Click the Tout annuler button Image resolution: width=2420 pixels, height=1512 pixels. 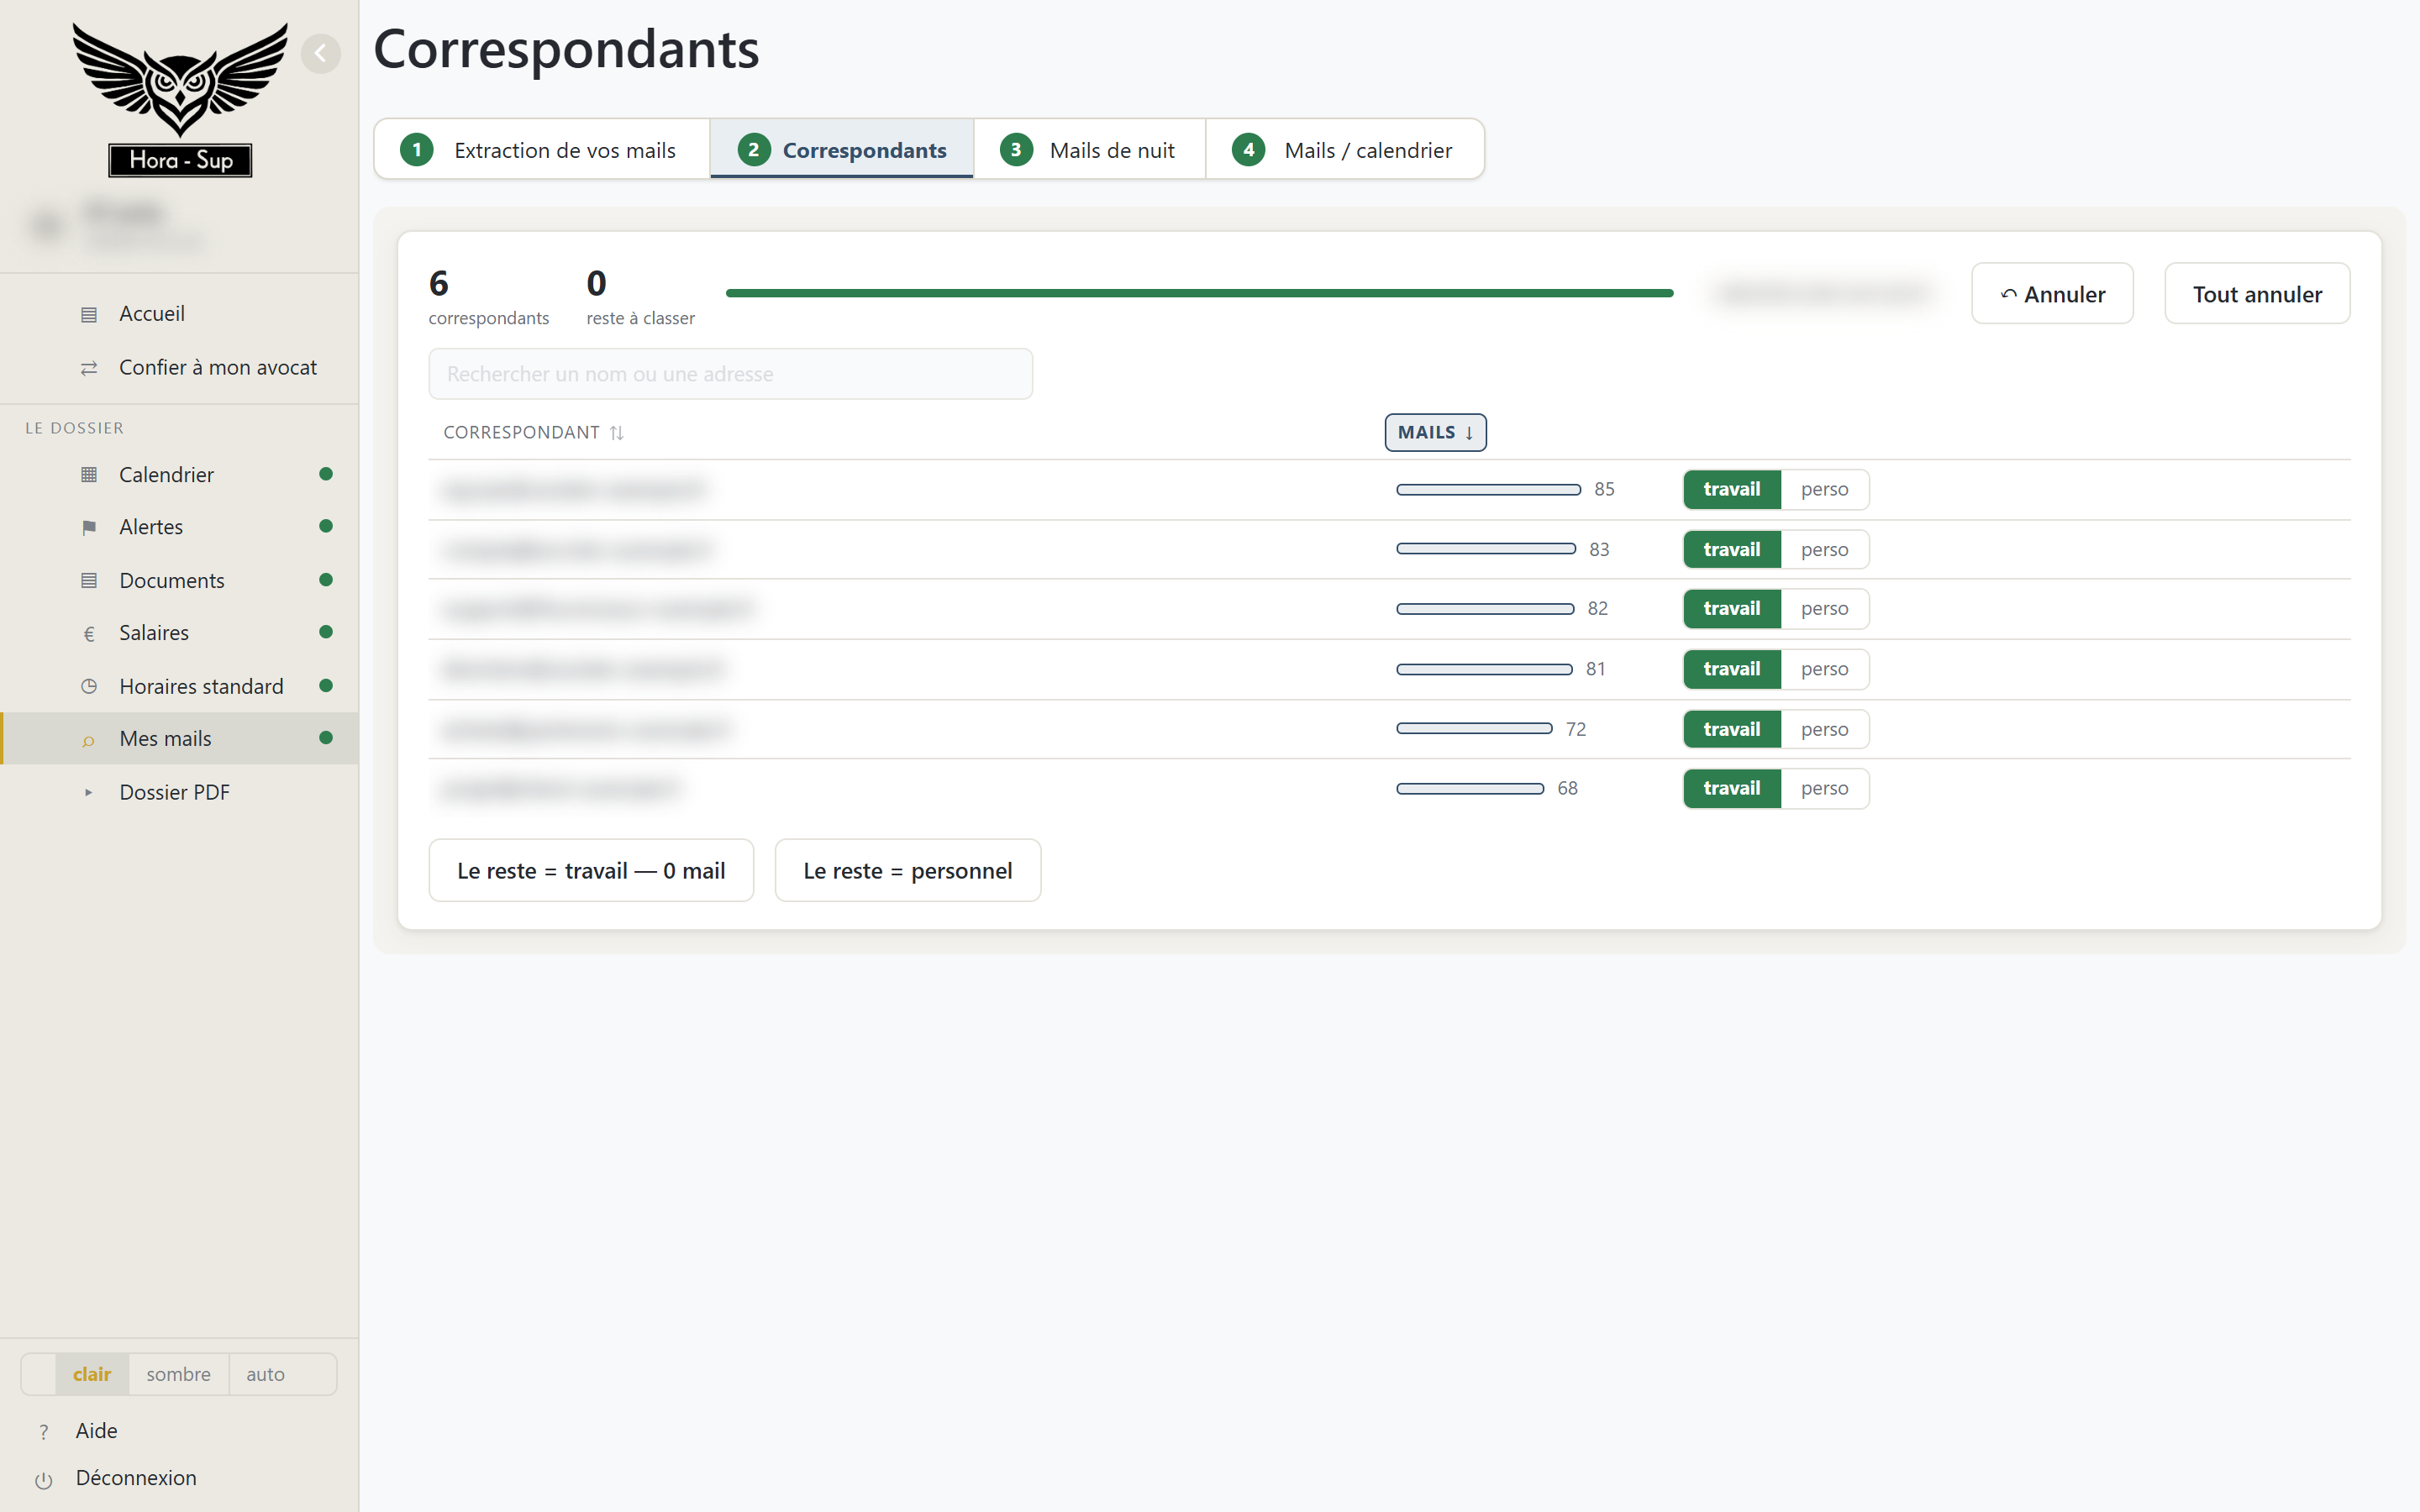[x=2257, y=294]
